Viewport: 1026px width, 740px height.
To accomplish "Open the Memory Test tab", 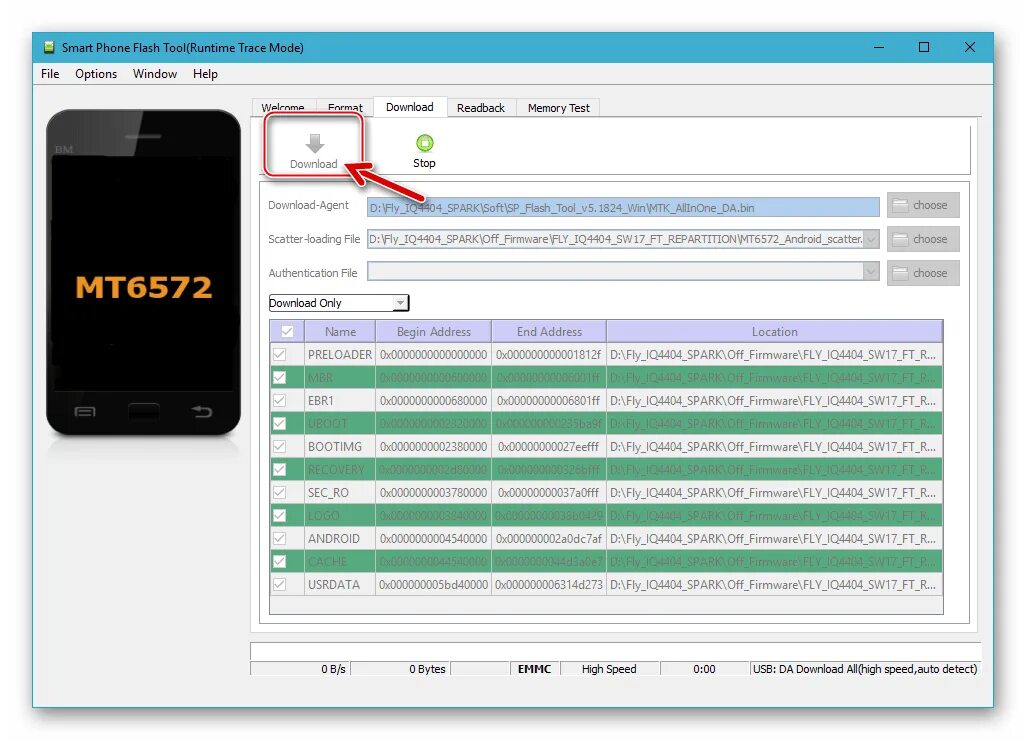I will click(x=558, y=107).
